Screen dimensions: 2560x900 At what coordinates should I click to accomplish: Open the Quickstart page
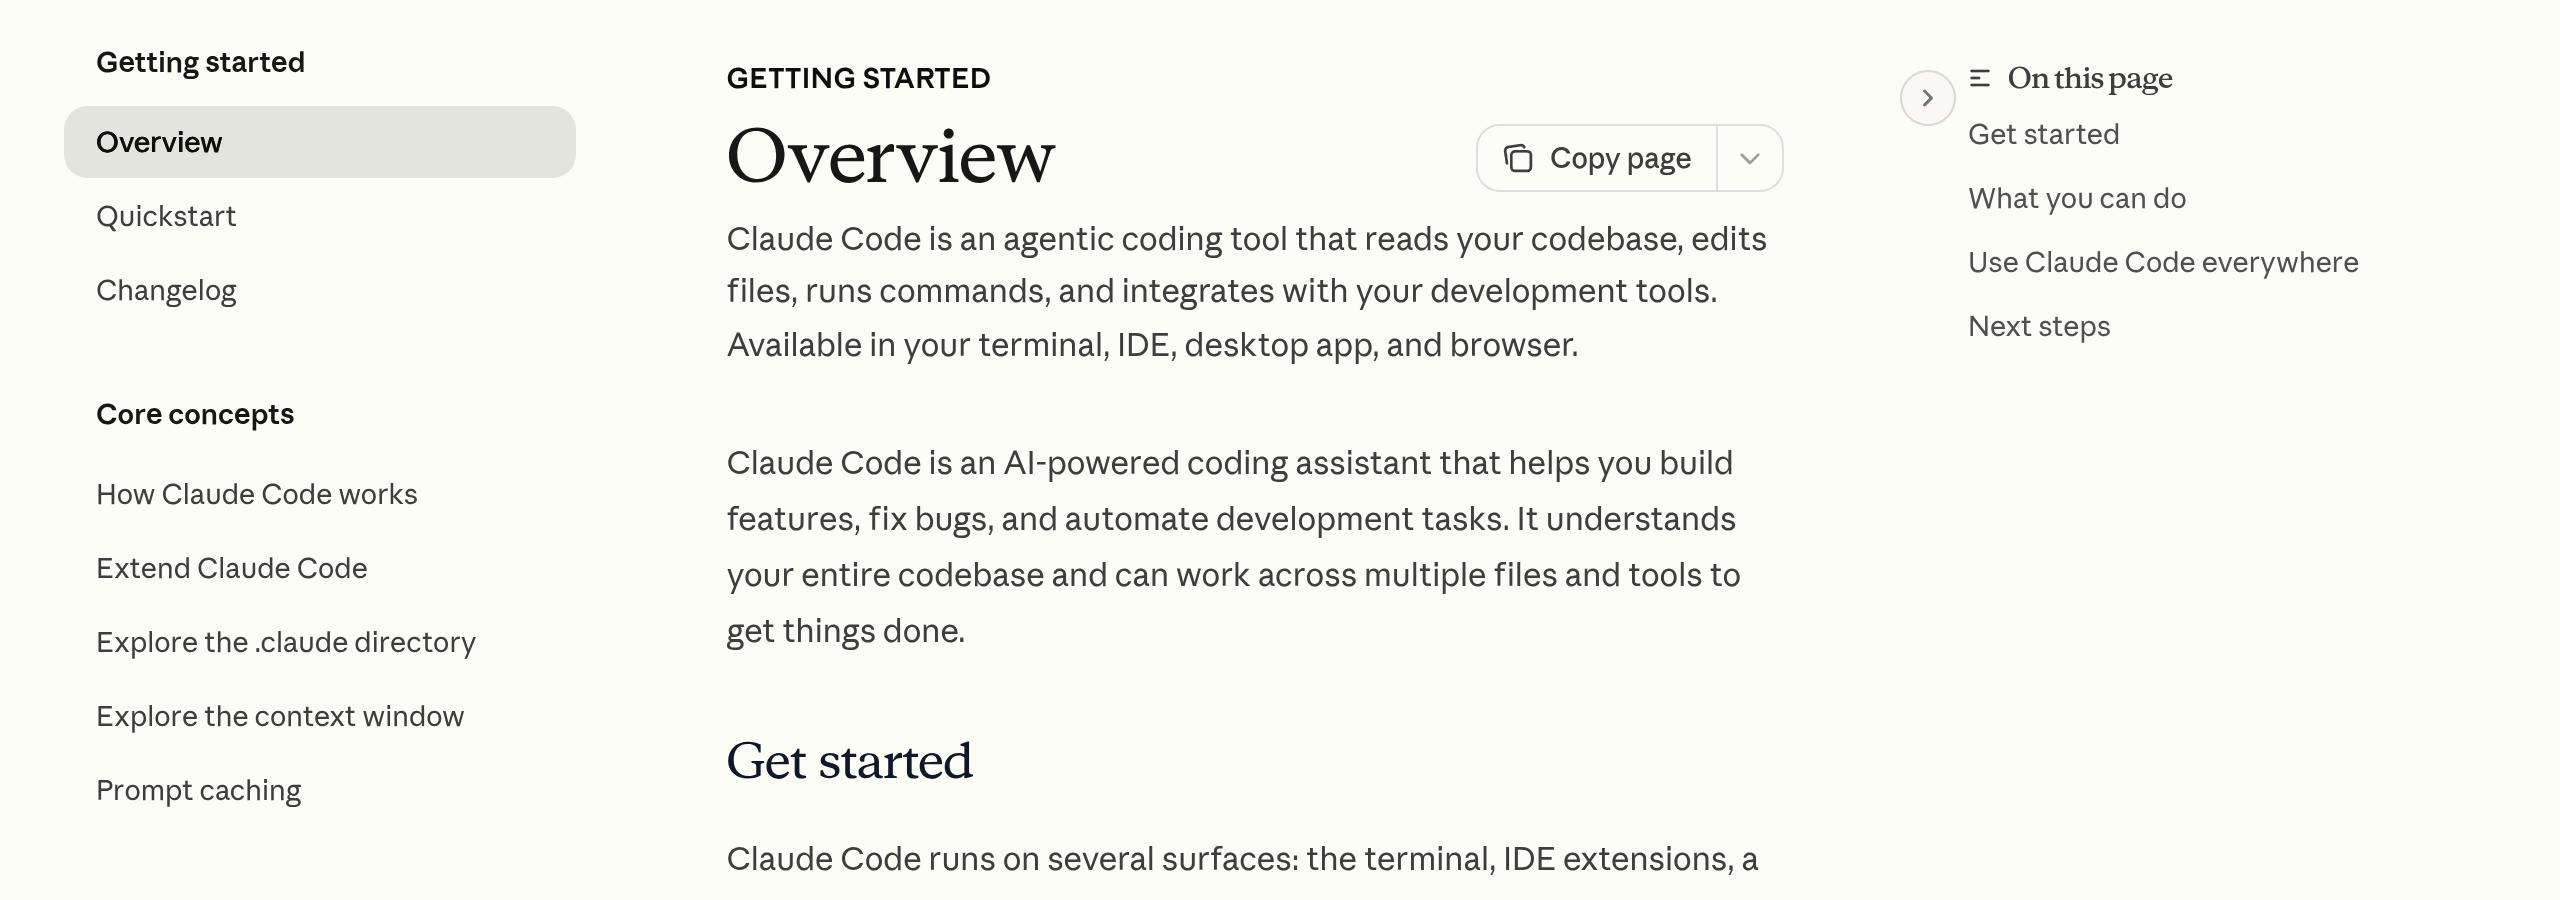tap(166, 216)
